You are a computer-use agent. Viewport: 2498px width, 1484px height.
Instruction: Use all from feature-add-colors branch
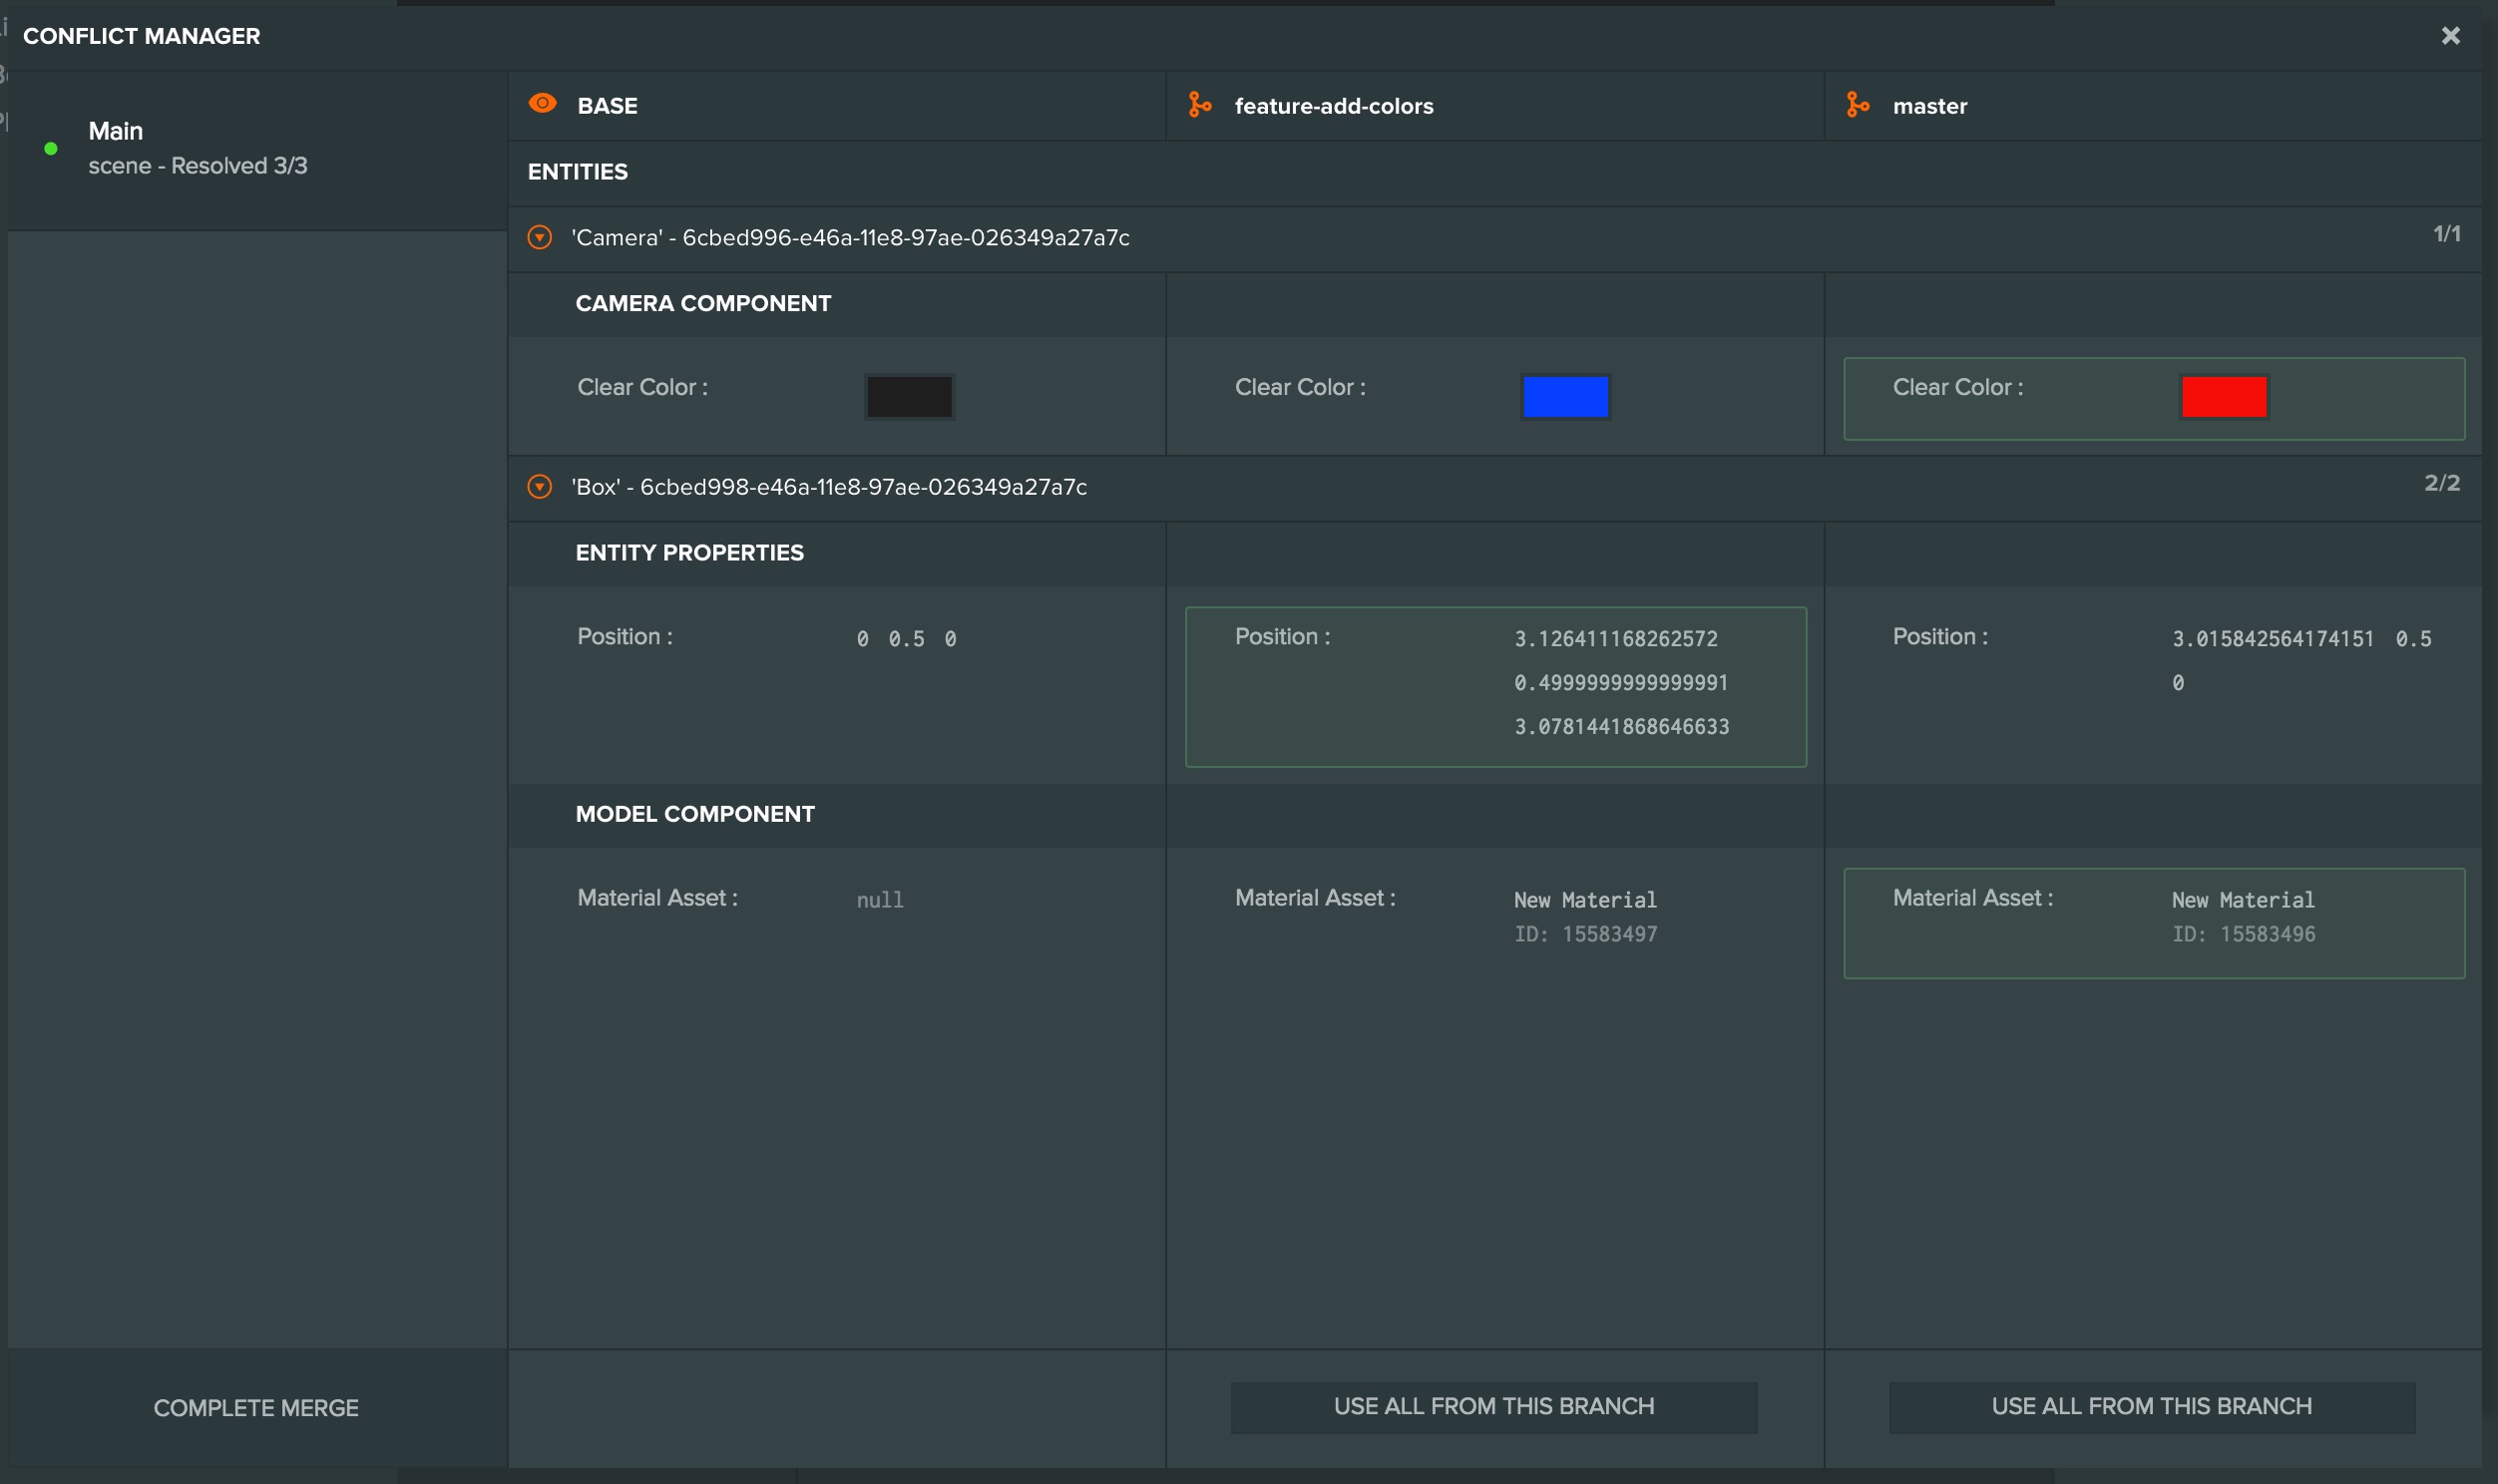[x=1494, y=1407]
